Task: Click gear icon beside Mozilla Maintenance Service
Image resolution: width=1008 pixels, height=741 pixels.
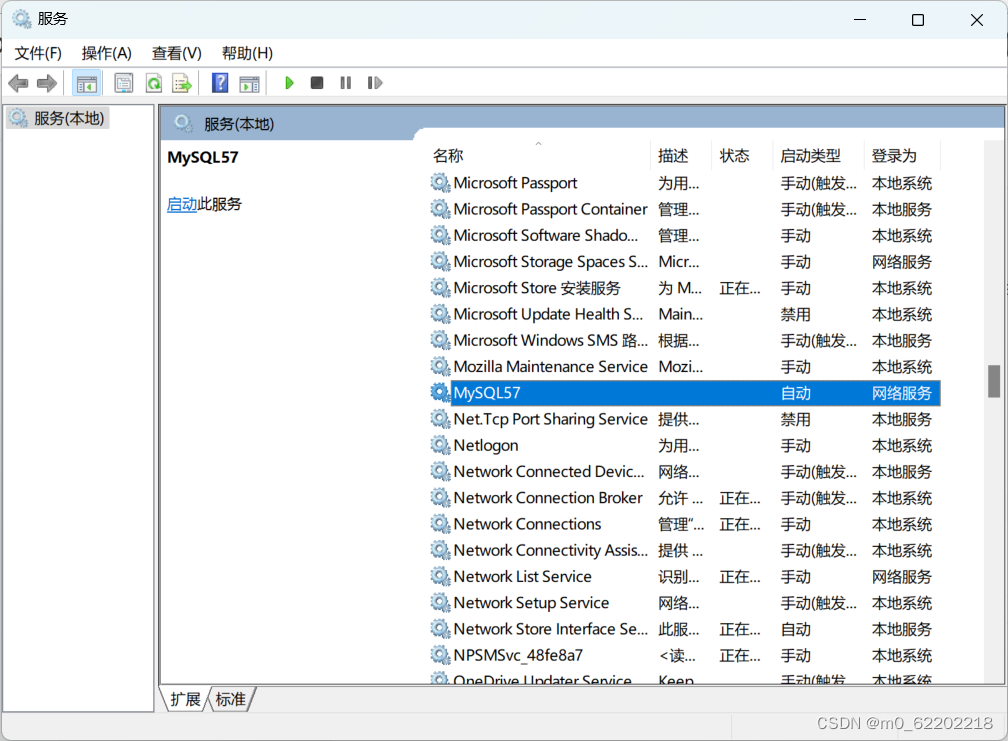Action: click(440, 366)
